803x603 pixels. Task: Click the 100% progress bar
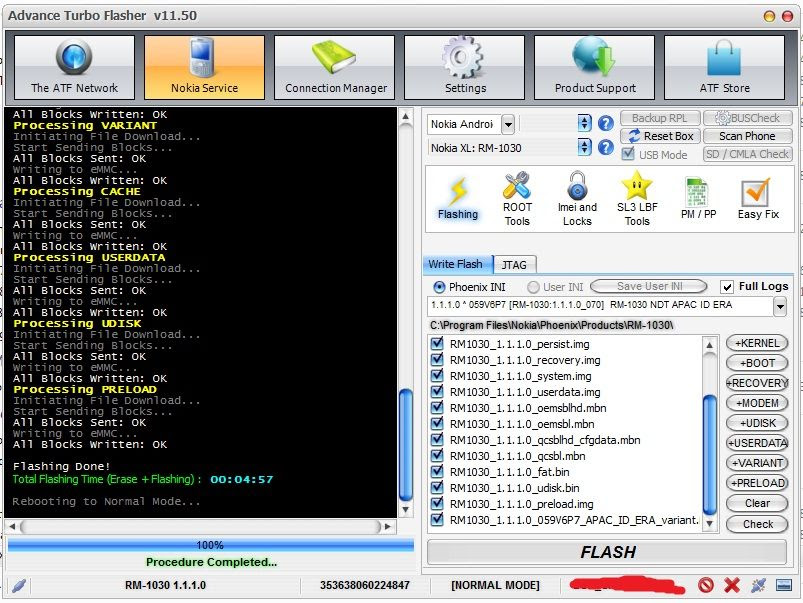pos(210,545)
